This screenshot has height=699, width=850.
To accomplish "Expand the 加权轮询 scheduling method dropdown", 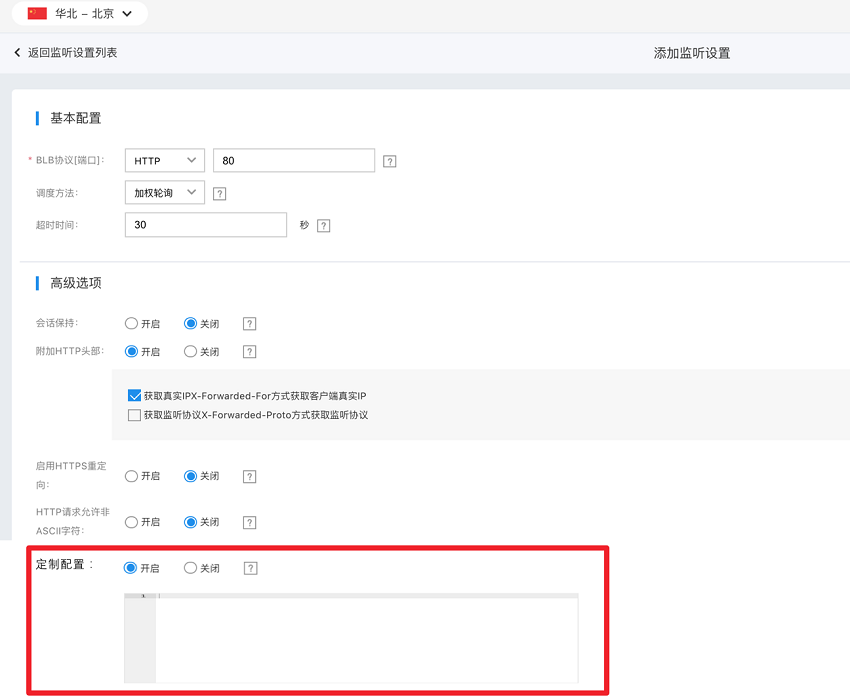I will click(x=165, y=193).
